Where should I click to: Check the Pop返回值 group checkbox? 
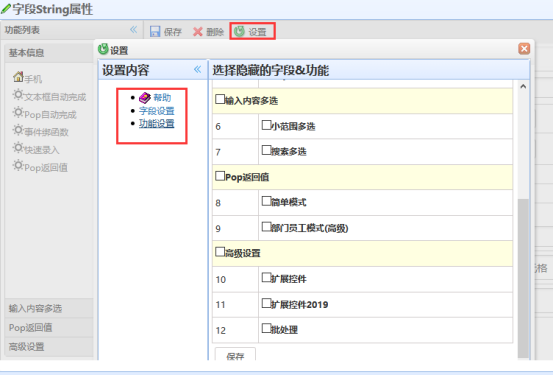point(220,176)
